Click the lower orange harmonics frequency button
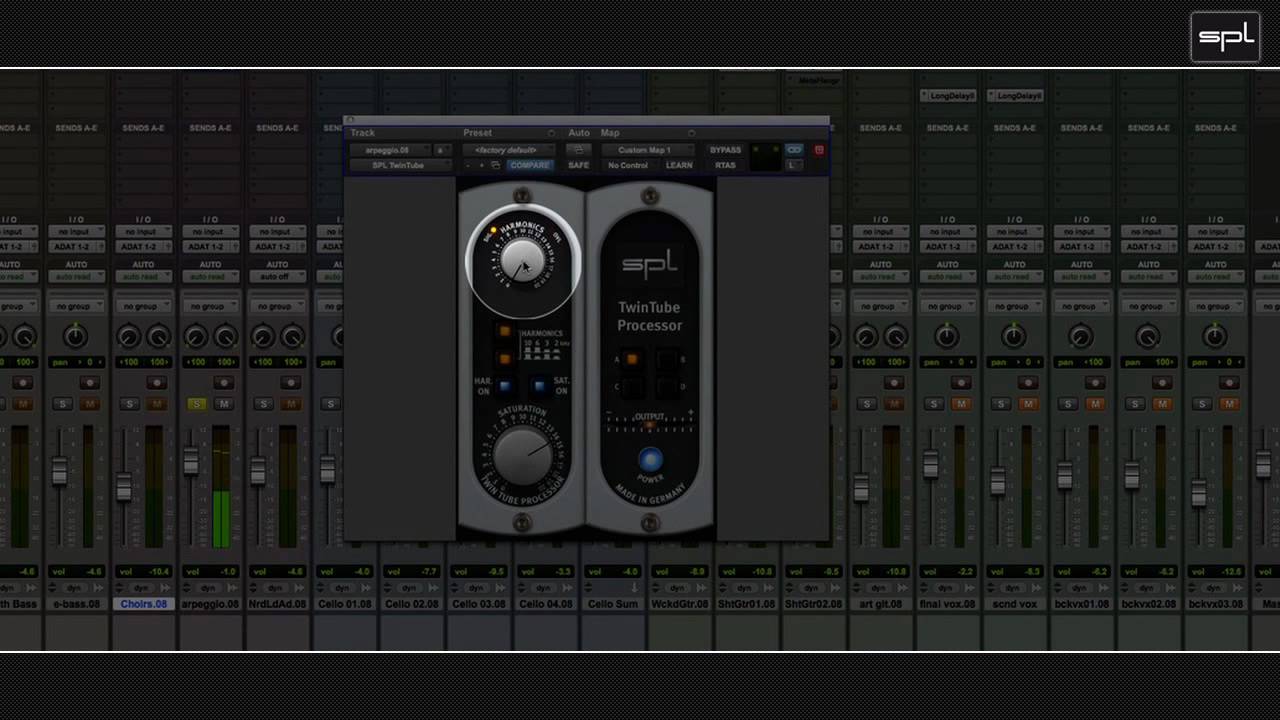Viewport: 1280px width, 720px height. [x=505, y=358]
